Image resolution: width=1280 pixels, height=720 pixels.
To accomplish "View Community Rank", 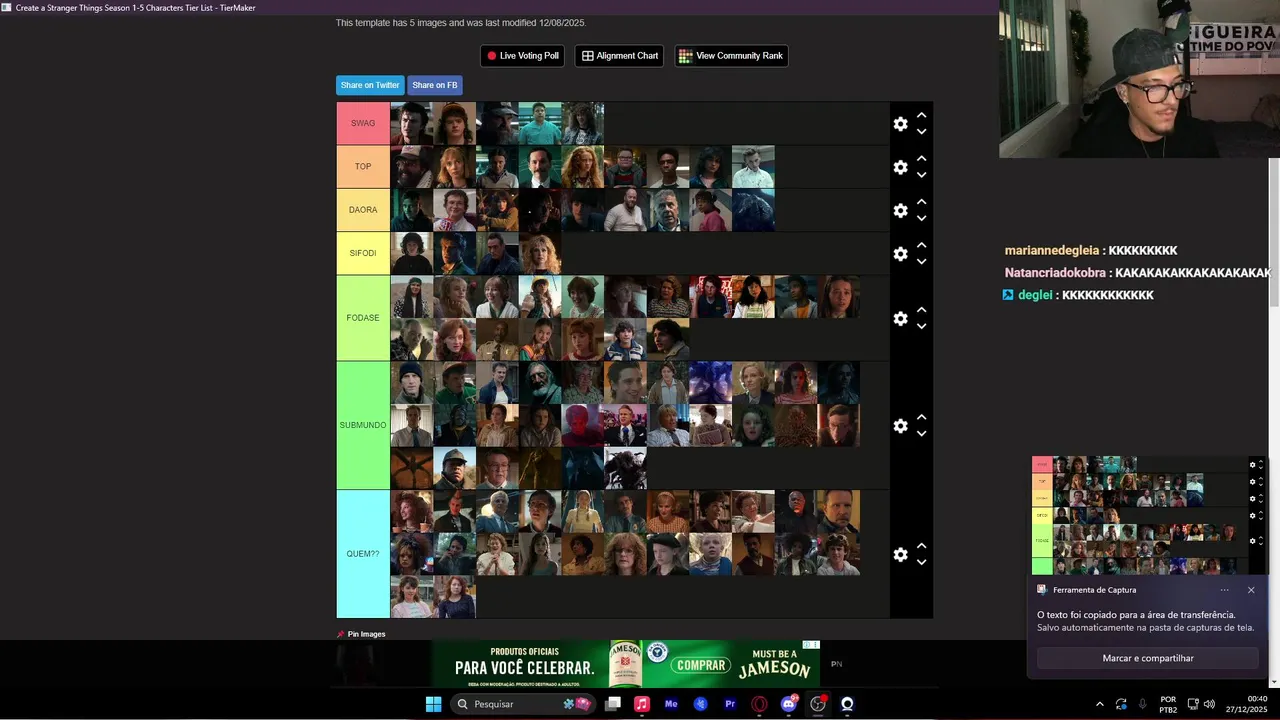I will coord(731,56).
